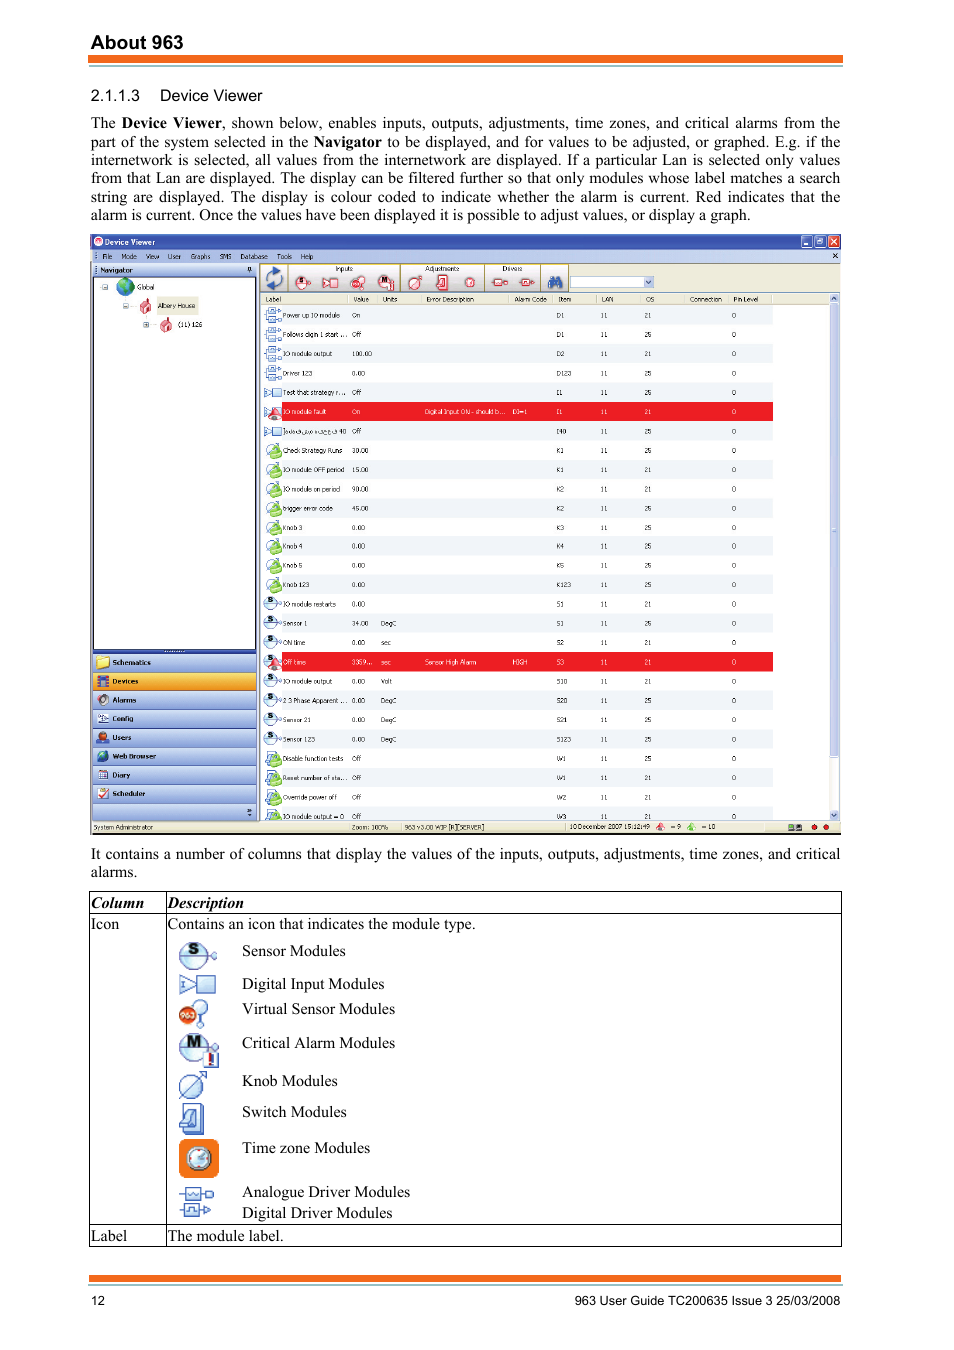Click the icon of 'IO module restarts' row
Screen dimensions: 954x1350
click(x=271, y=603)
